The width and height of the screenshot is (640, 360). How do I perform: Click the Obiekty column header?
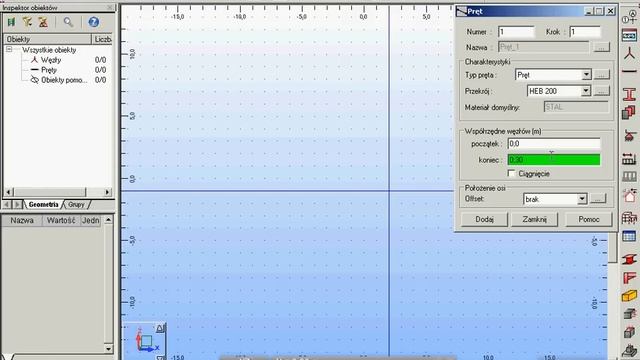point(47,39)
